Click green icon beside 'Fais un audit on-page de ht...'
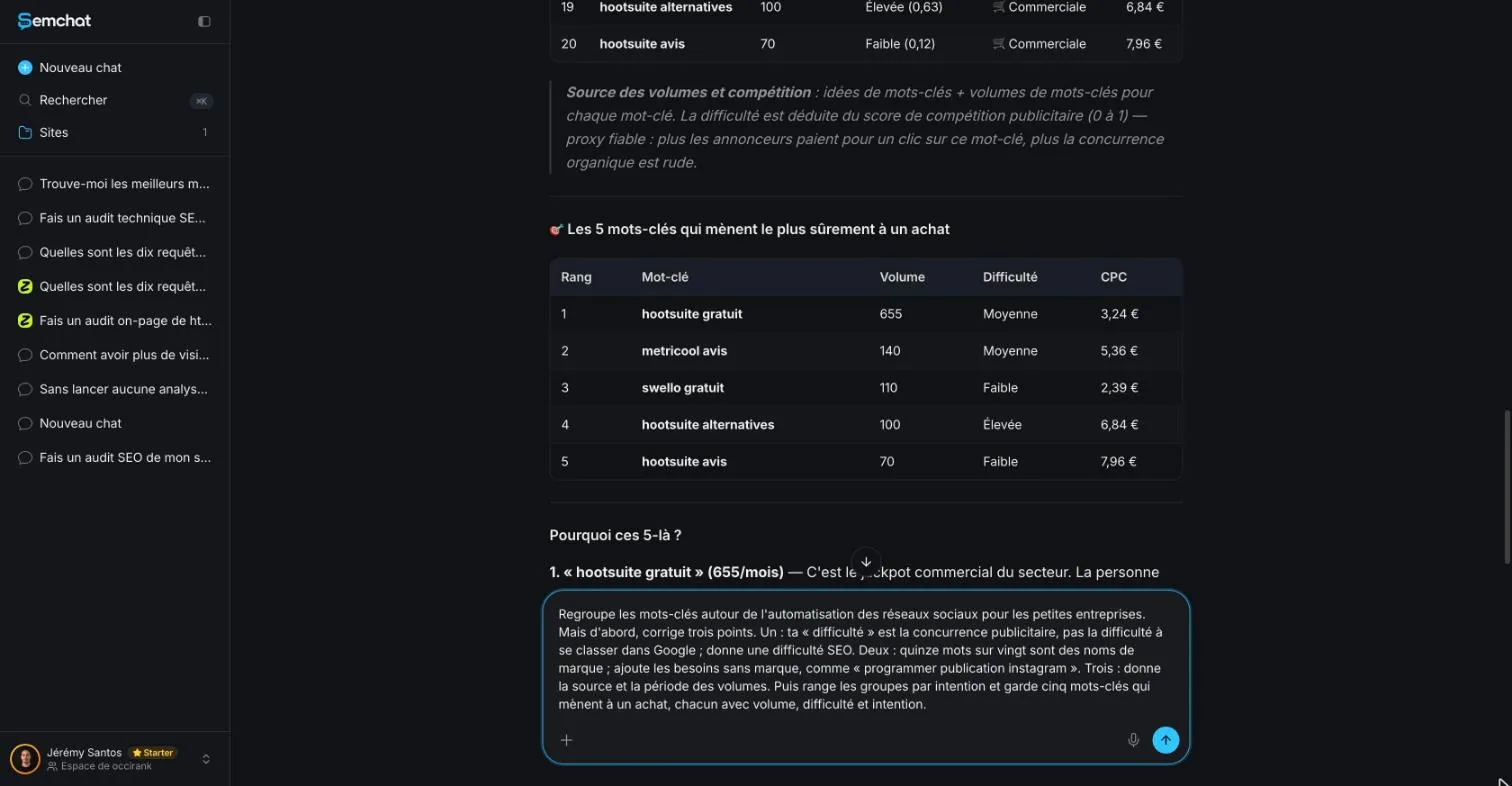Screen dimensions: 1512x786 [x=25, y=321]
